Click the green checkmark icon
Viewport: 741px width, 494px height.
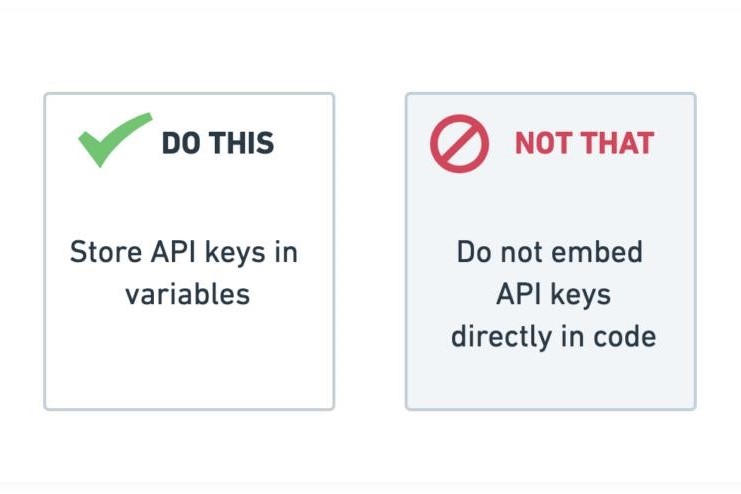coord(115,140)
